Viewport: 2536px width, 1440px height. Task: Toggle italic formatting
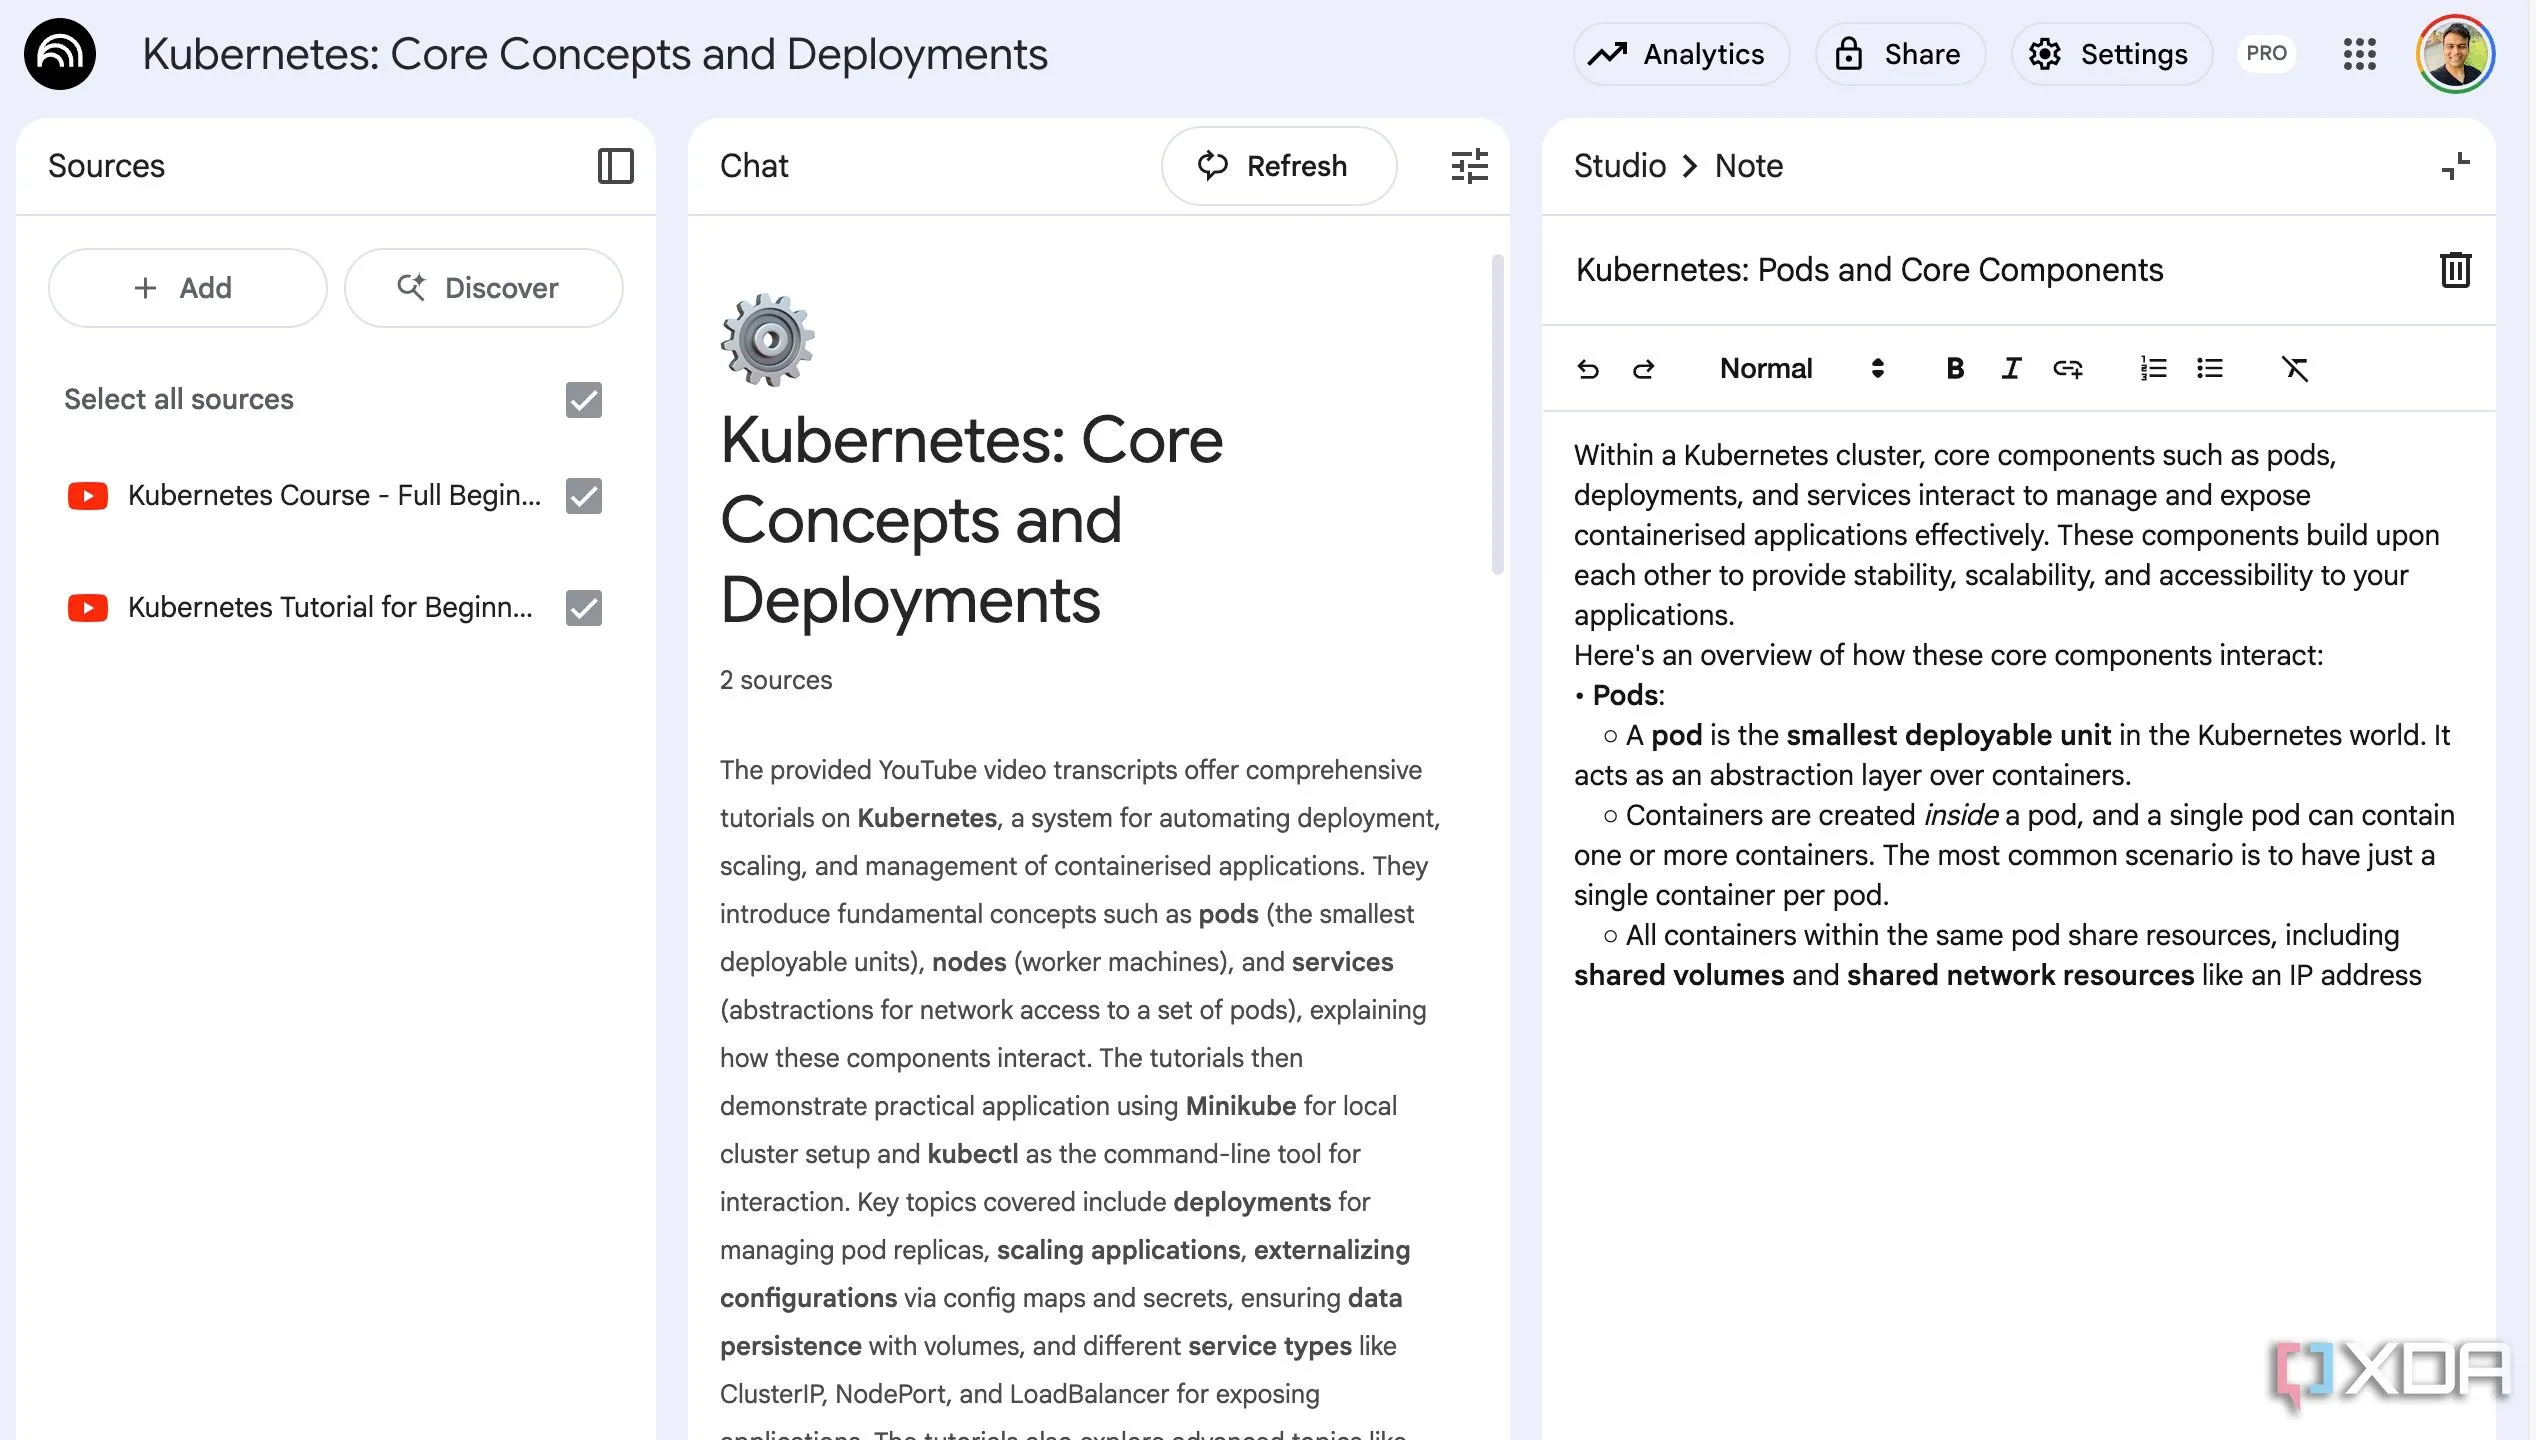click(x=2011, y=369)
